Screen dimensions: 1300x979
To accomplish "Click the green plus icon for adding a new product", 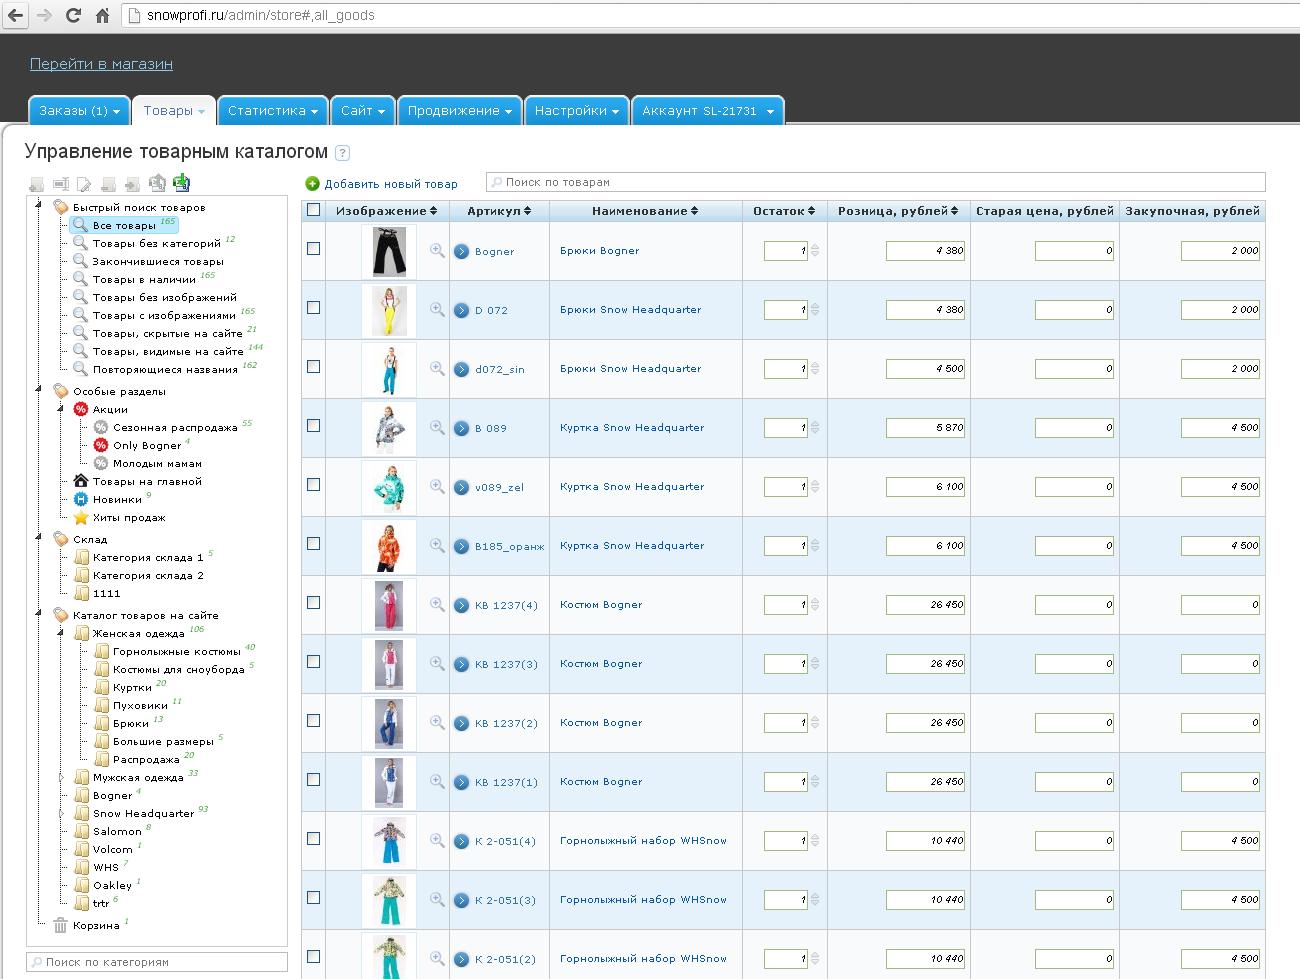I will point(312,183).
